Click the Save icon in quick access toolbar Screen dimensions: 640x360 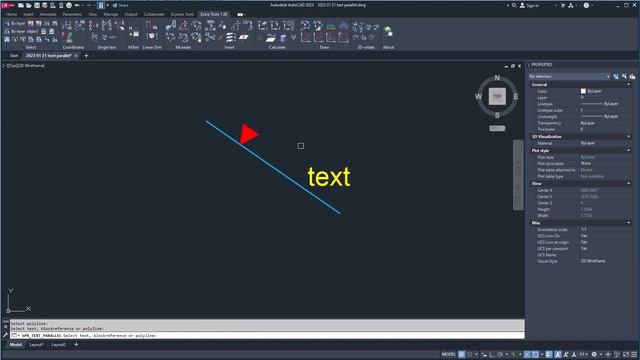(x=37, y=5)
